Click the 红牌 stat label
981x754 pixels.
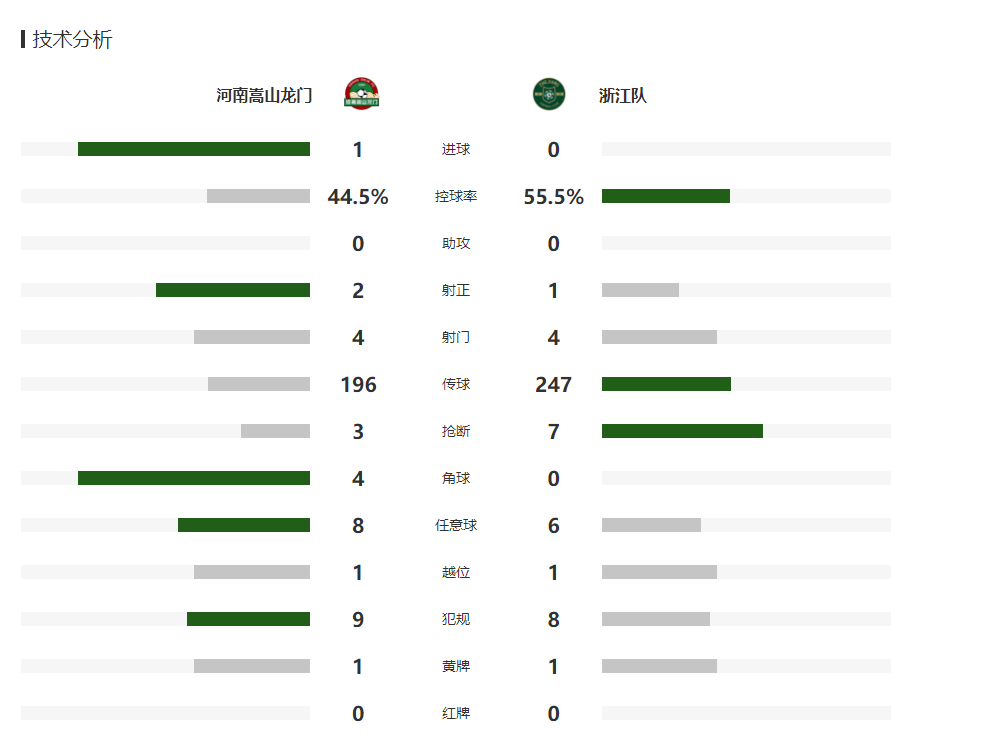click(x=456, y=713)
